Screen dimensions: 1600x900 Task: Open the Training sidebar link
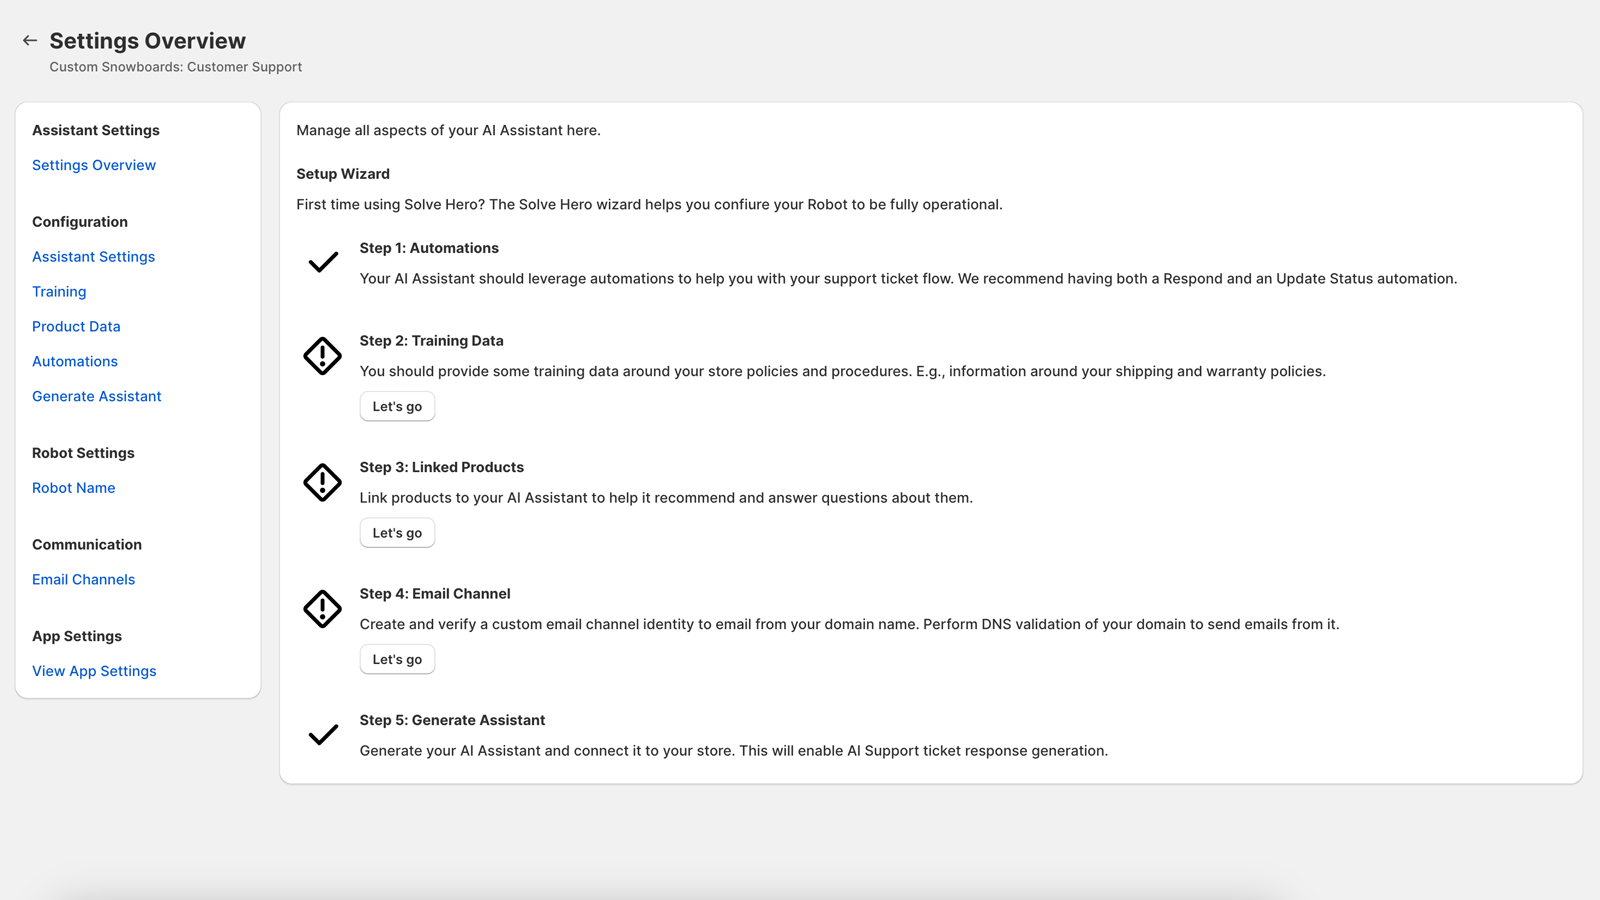(x=59, y=292)
